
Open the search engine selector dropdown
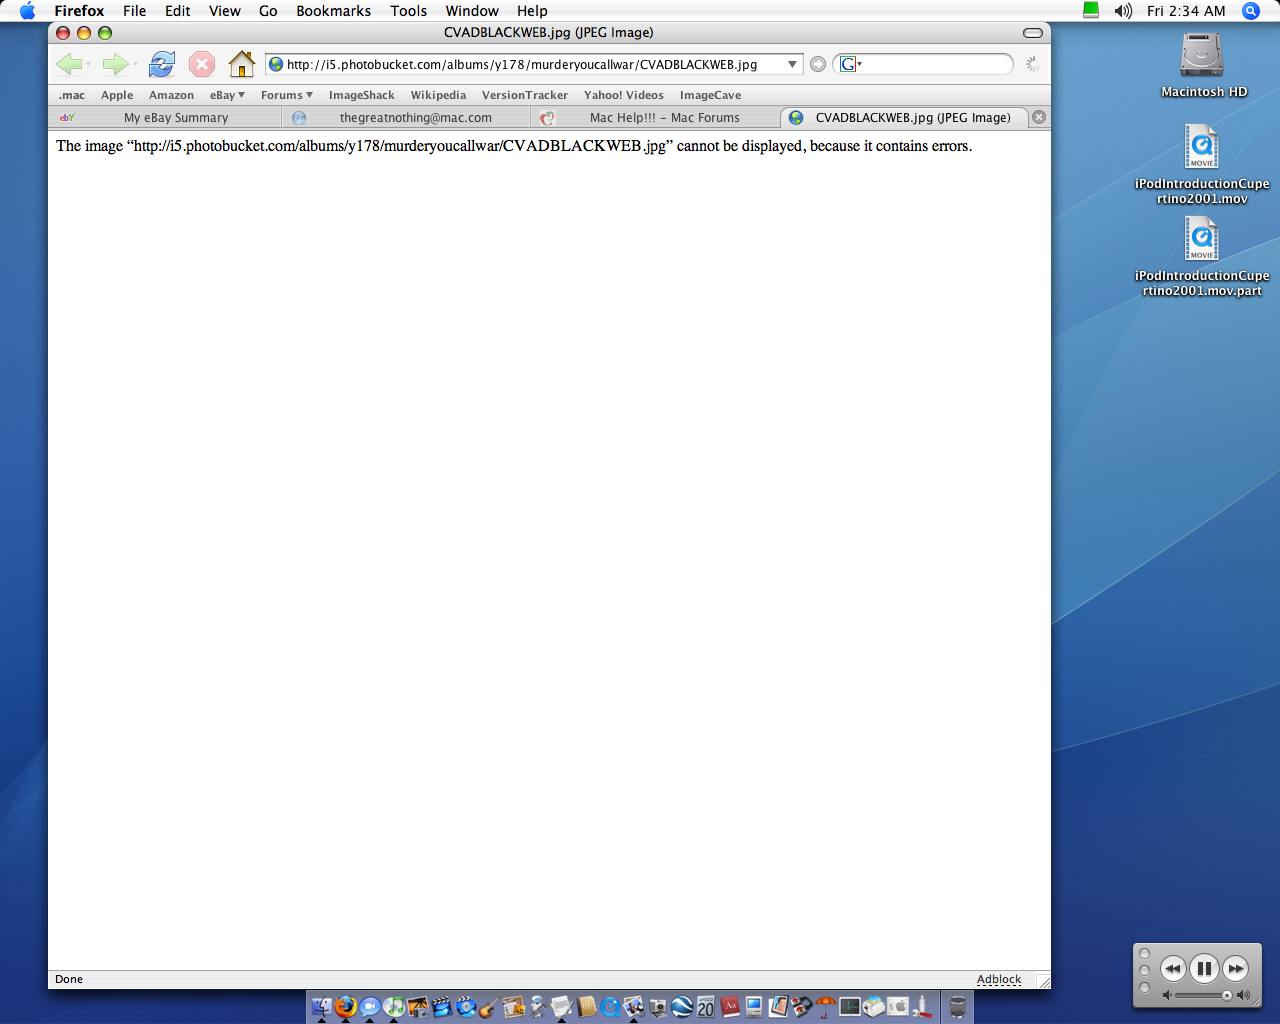[x=851, y=64]
